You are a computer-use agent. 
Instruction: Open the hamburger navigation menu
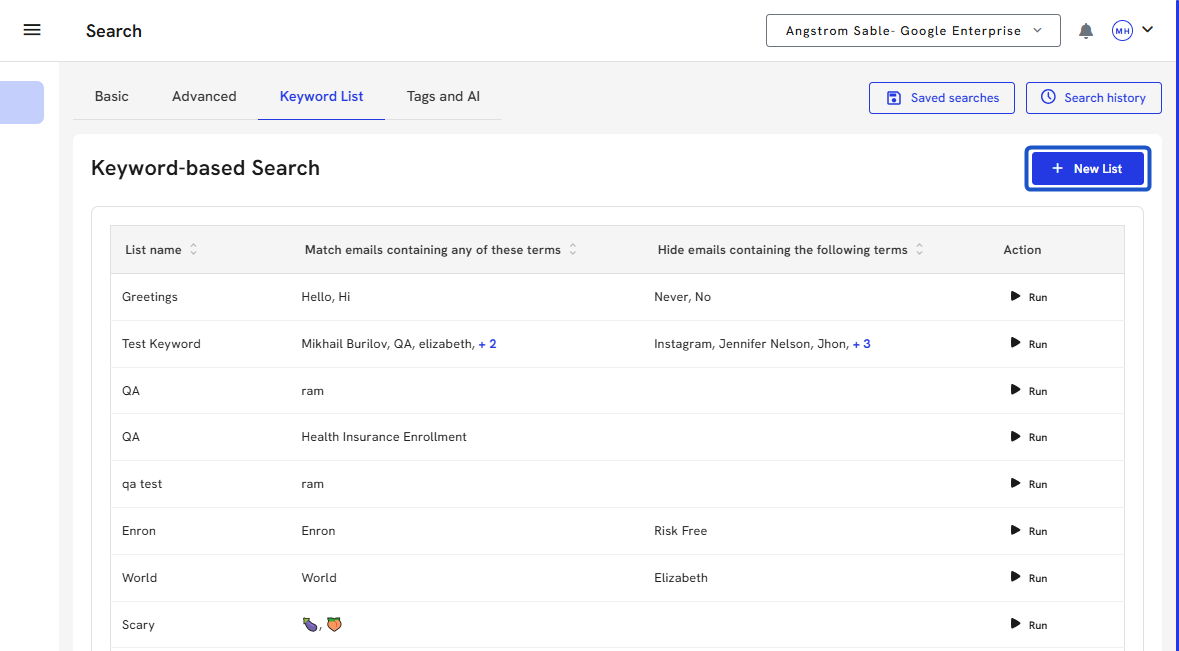(x=32, y=30)
